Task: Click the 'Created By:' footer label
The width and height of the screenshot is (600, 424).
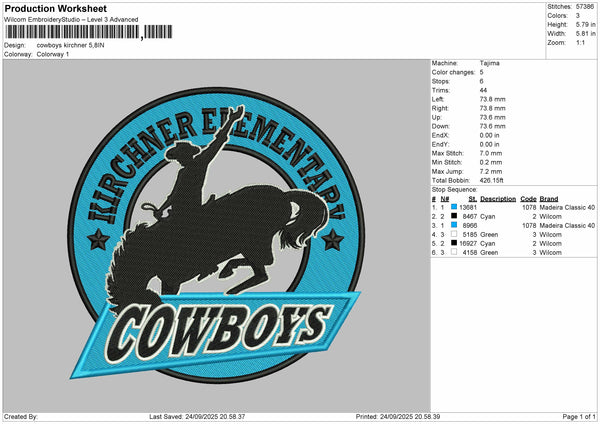Action: point(21,416)
